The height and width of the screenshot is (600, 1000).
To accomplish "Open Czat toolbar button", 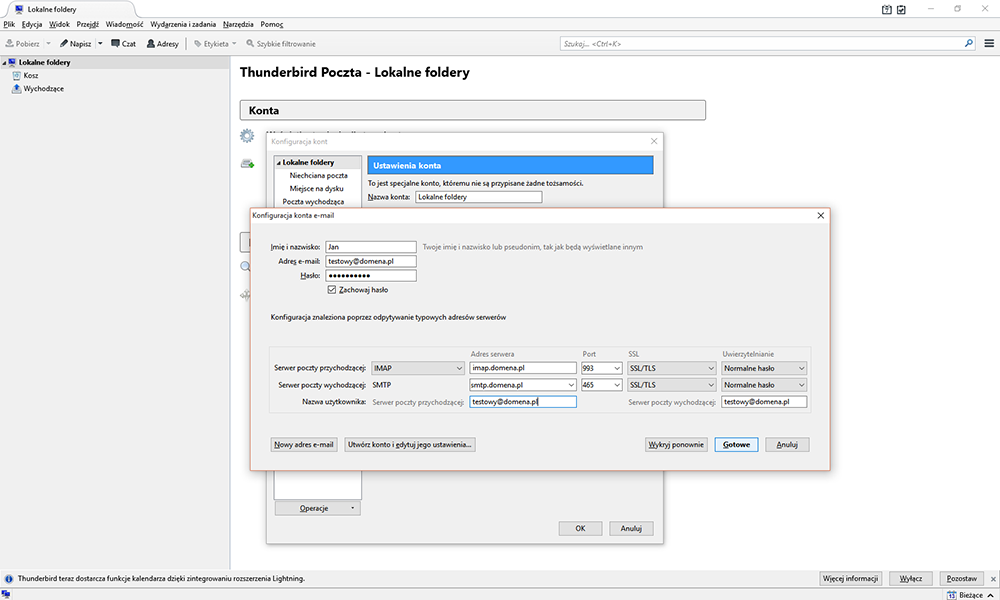I will [124, 43].
